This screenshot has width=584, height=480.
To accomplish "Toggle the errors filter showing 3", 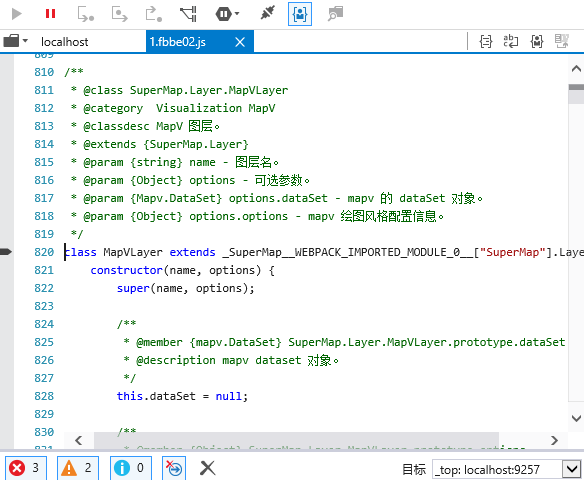I will coord(26,468).
